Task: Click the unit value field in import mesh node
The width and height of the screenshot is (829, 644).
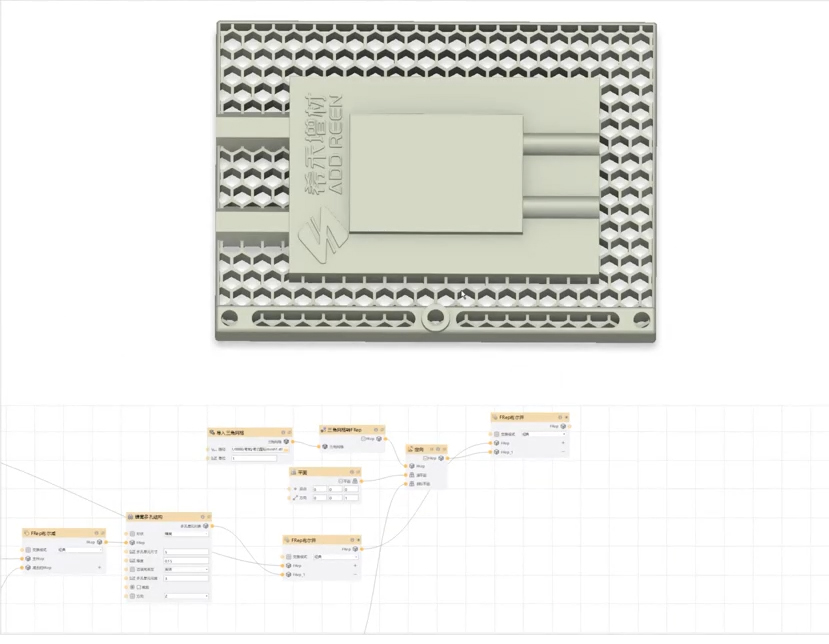Action: point(254,458)
